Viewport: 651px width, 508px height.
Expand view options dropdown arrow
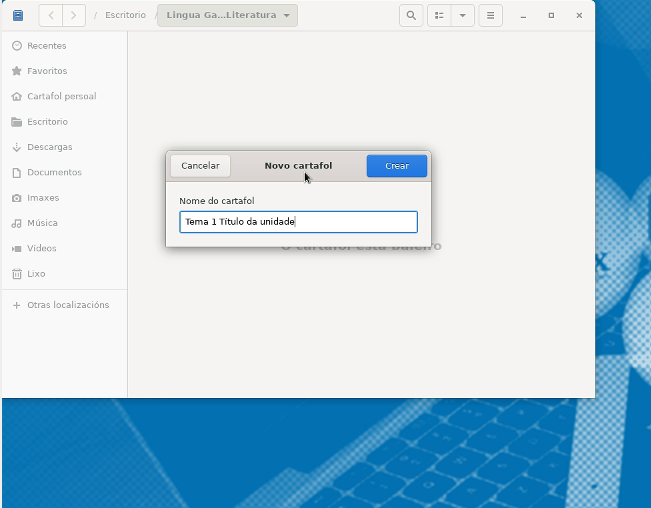point(462,16)
